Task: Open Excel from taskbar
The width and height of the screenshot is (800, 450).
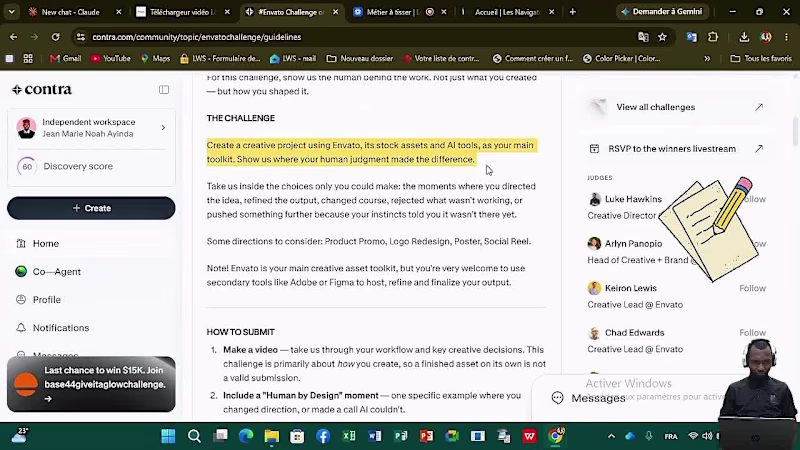Action: click(x=349, y=436)
